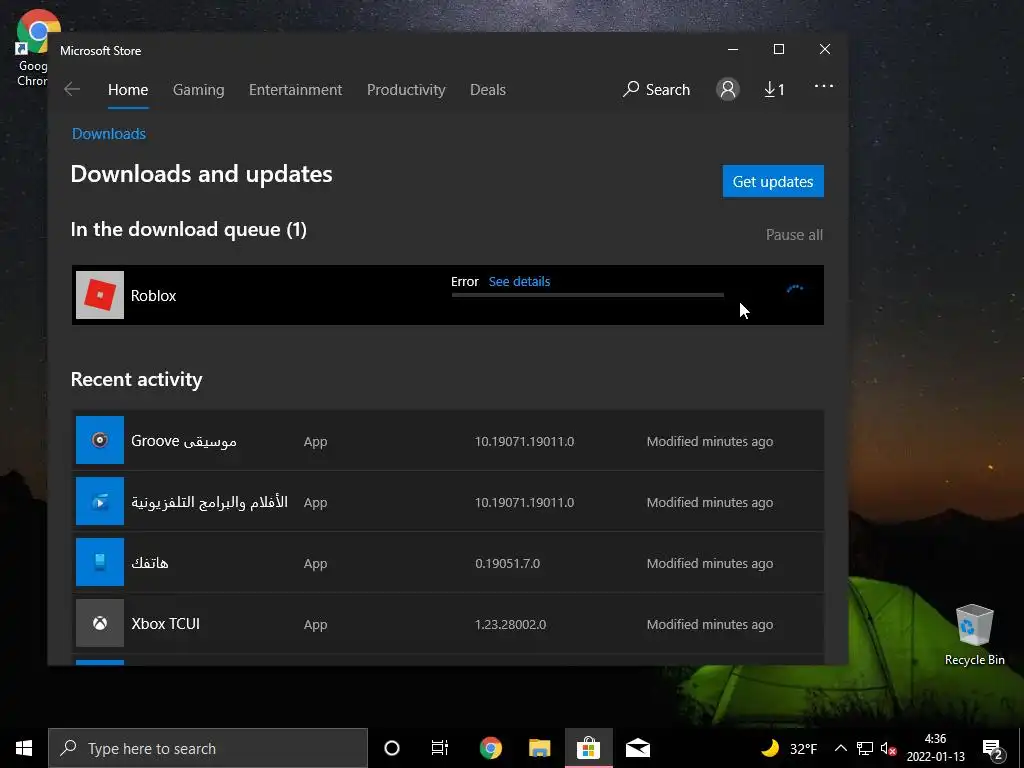This screenshot has width=1024, height=768.
Task: Click the Roblox download progress bar
Action: coord(588,295)
